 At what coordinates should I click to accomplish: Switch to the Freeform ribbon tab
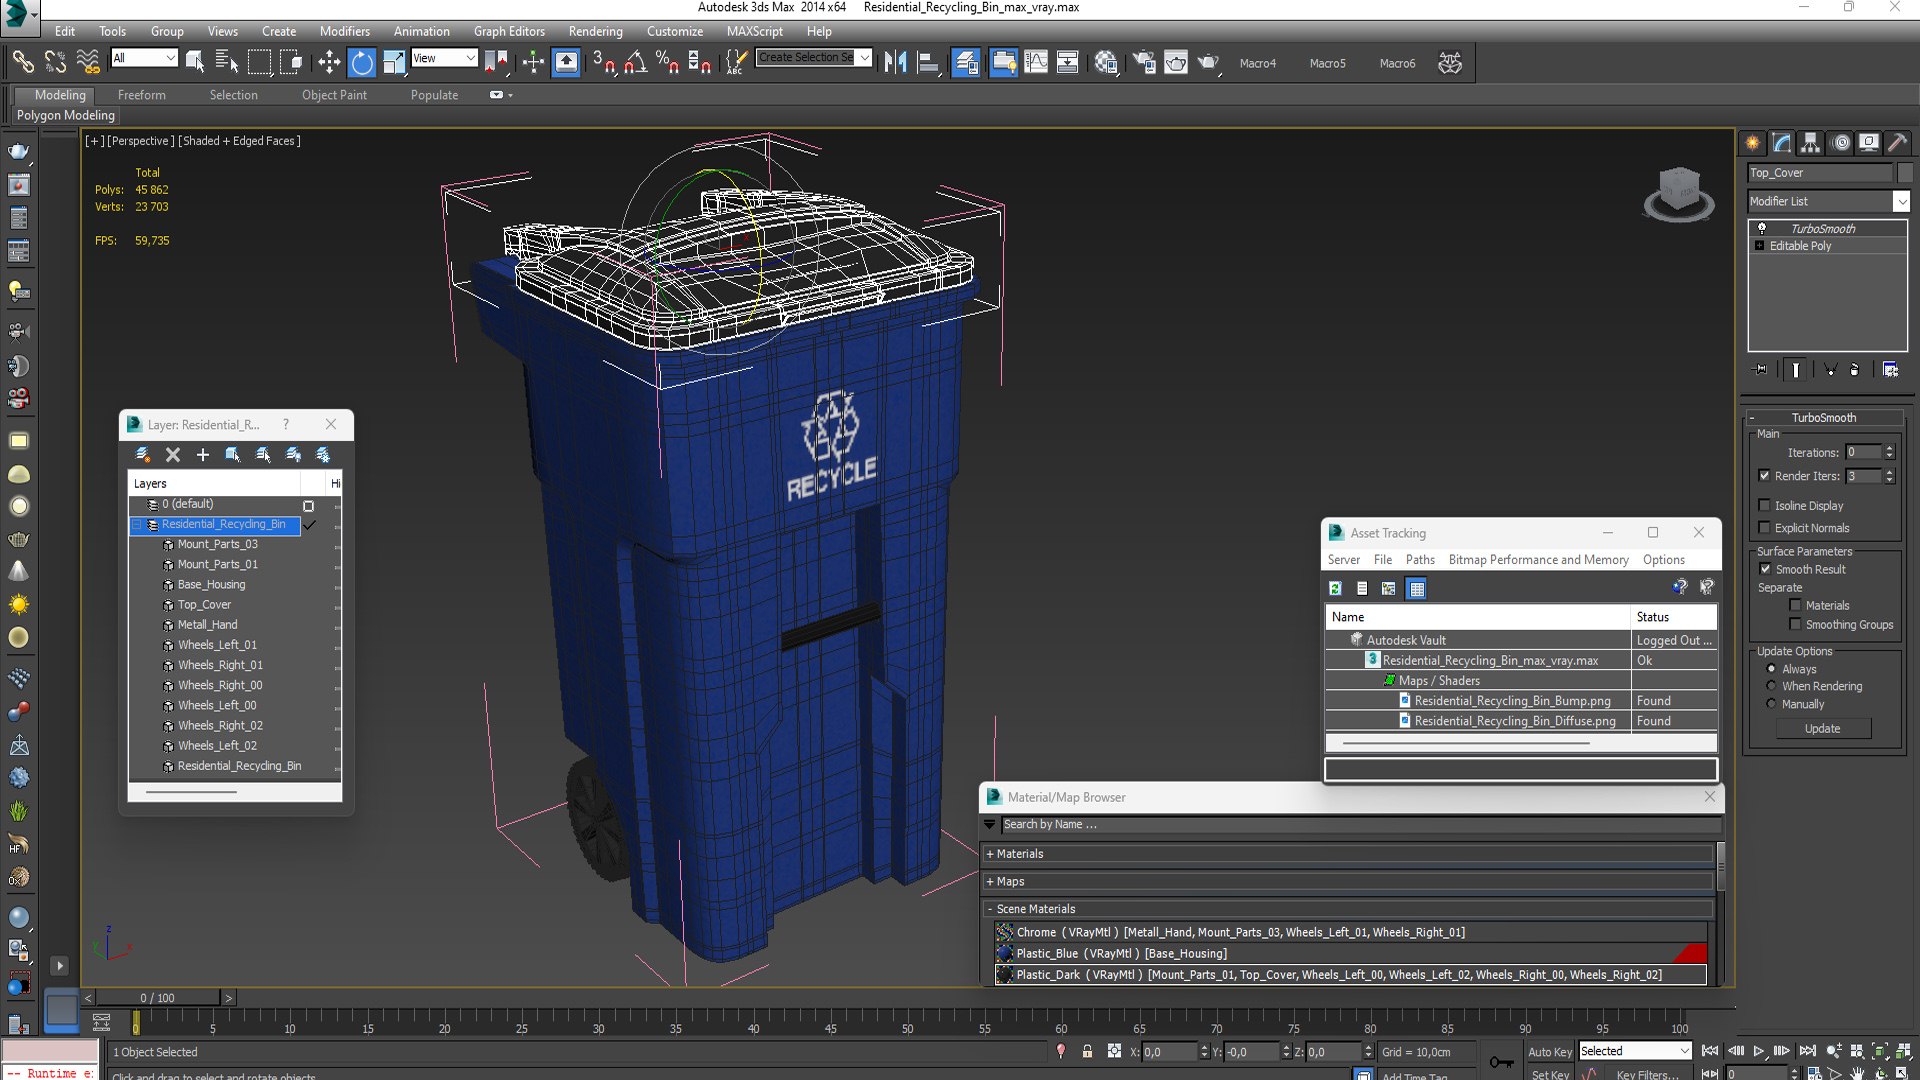pos(142,95)
